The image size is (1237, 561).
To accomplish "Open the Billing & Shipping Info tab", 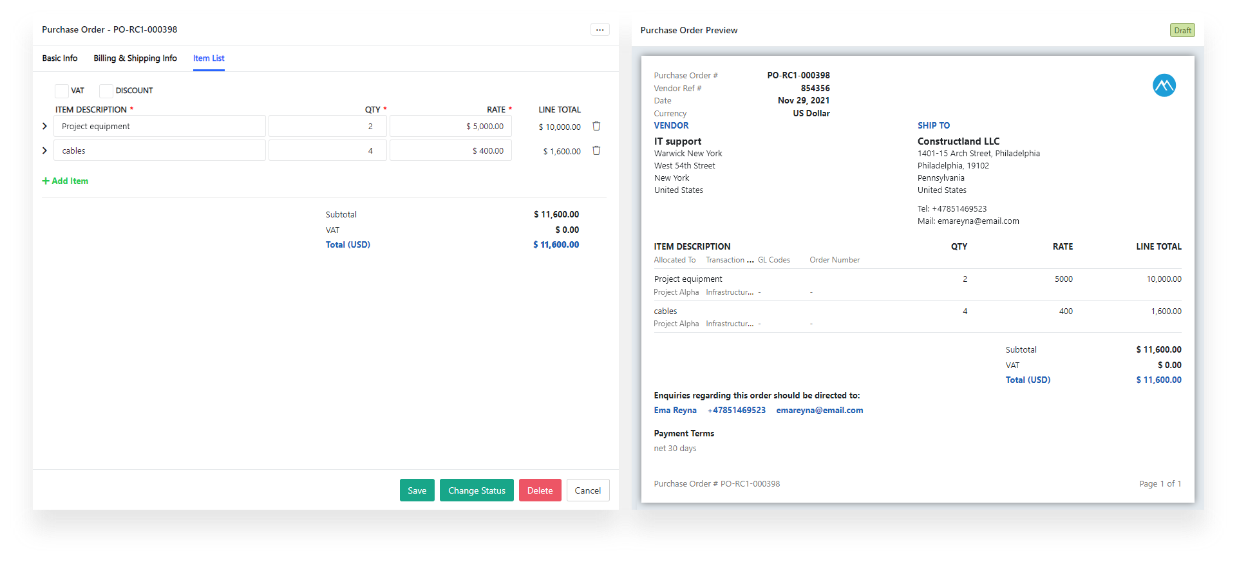I will (x=135, y=58).
